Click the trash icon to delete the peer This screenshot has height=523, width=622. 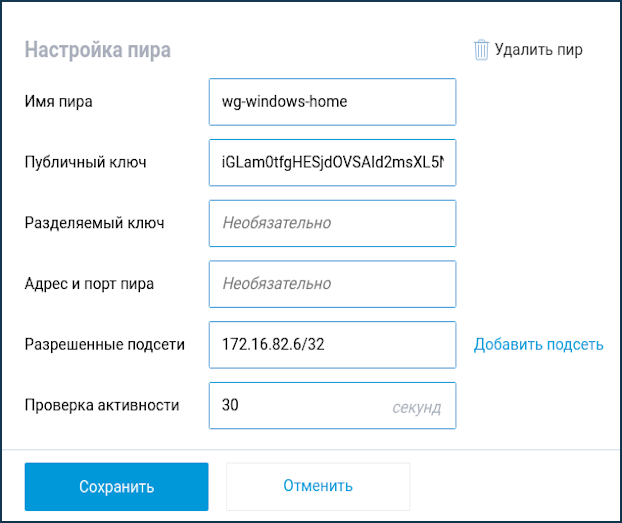(x=481, y=50)
